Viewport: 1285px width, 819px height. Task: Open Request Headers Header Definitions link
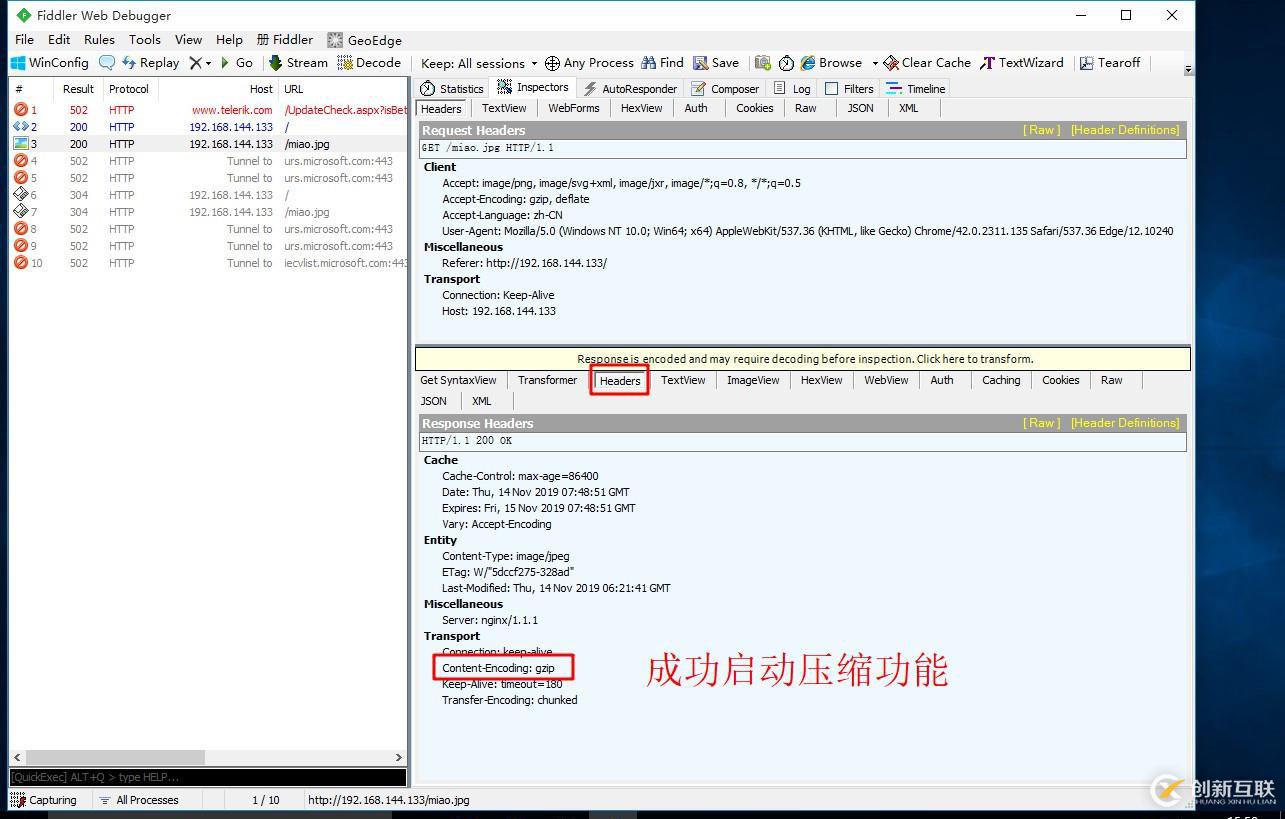coord(1125,130)
